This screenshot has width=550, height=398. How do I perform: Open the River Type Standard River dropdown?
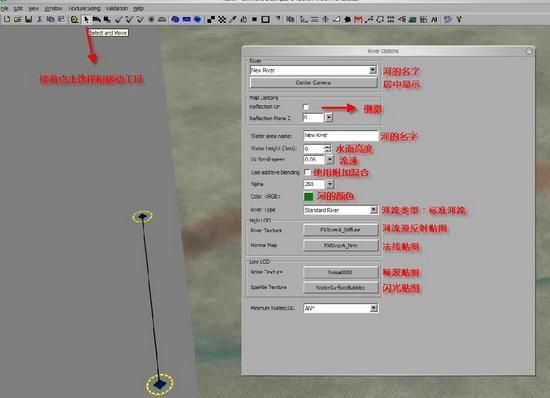pos(374,210)
